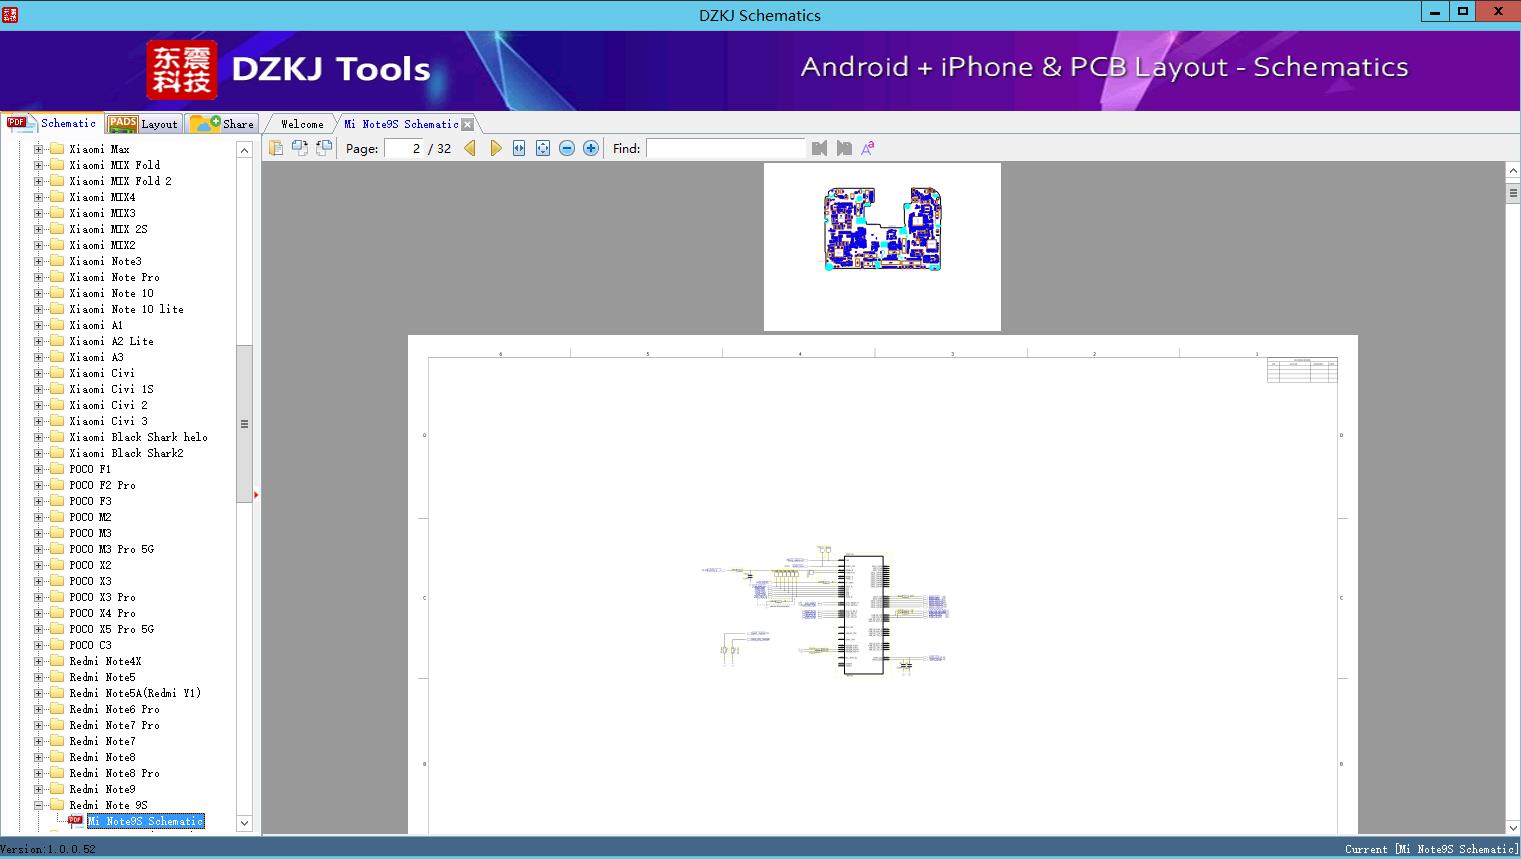
Task: Click the tree panel scrollbar thumb
Action: coord(244,424)
